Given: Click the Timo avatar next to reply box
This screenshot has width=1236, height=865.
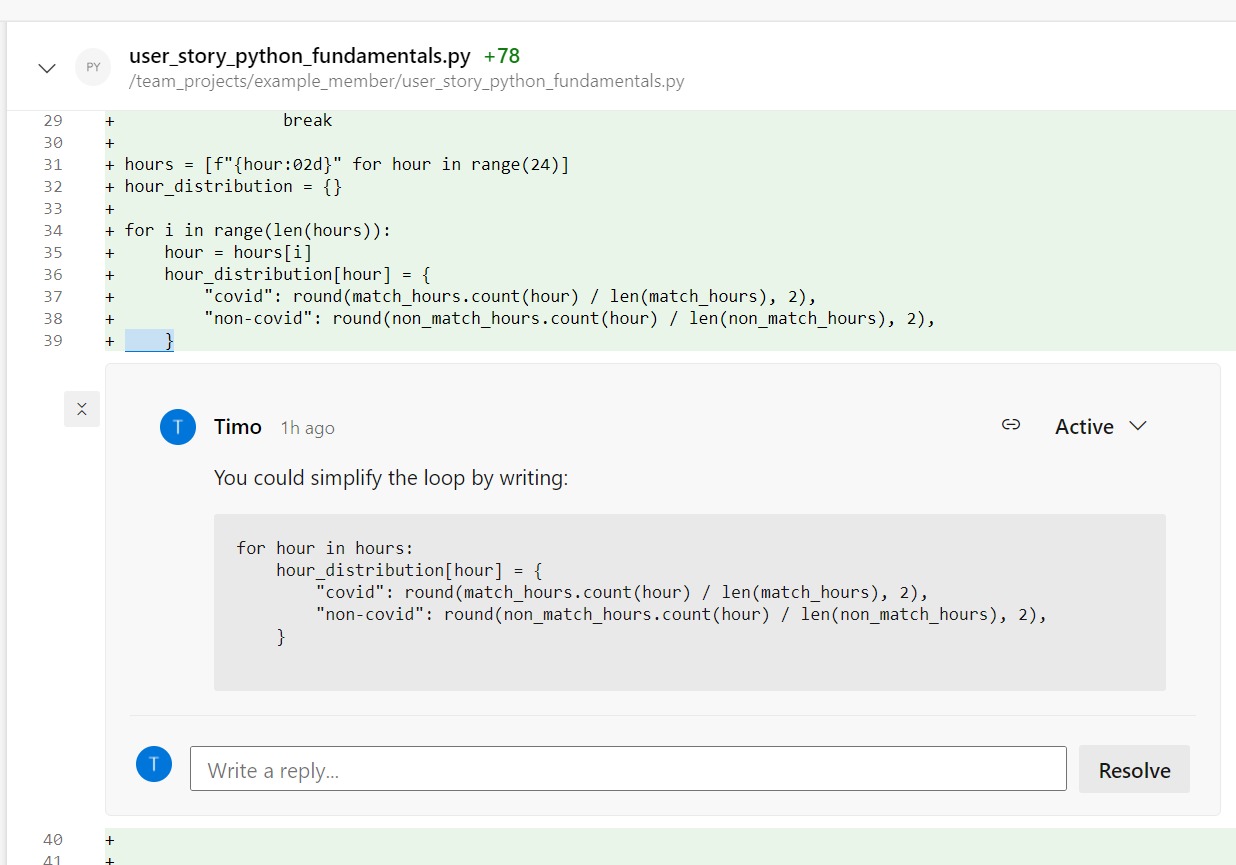Looking at the screenshot, I should point(154,764).
